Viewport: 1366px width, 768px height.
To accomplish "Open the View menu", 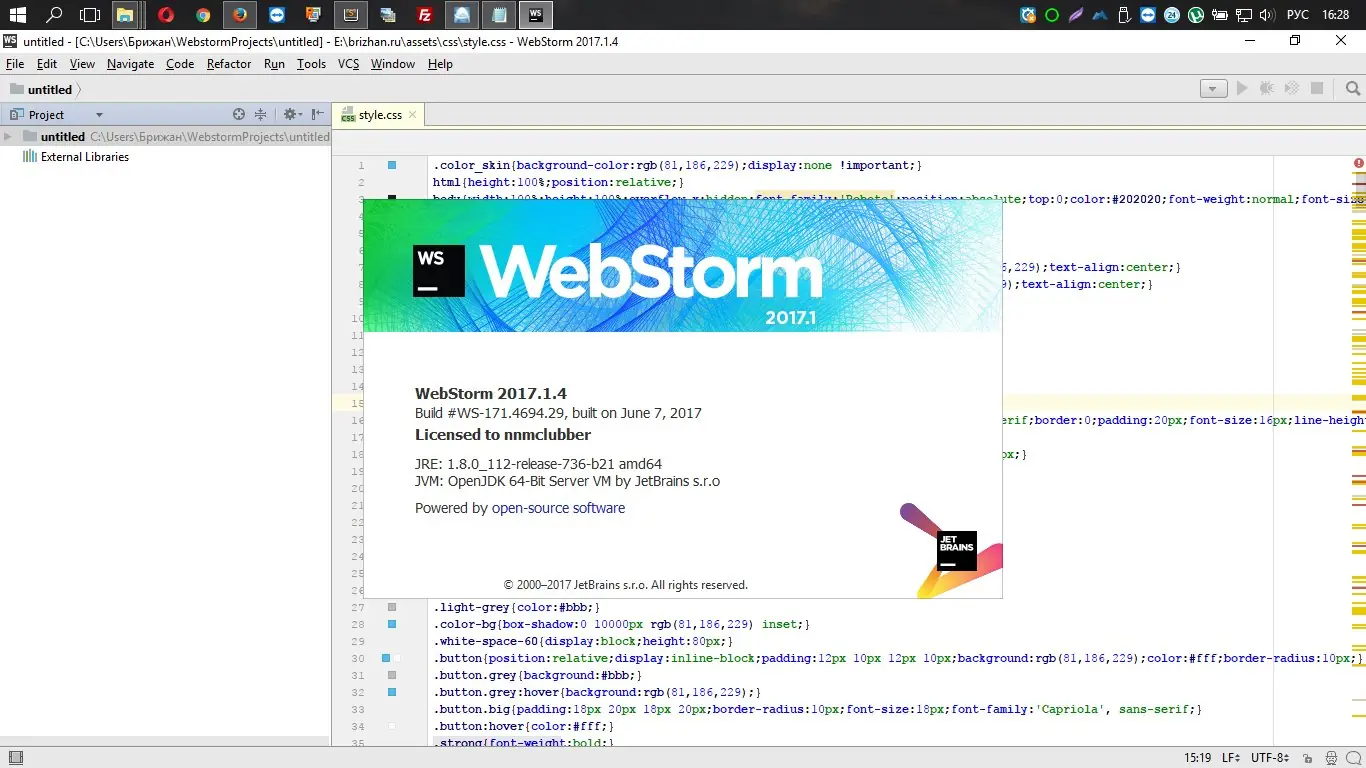I will click(82, 64).
